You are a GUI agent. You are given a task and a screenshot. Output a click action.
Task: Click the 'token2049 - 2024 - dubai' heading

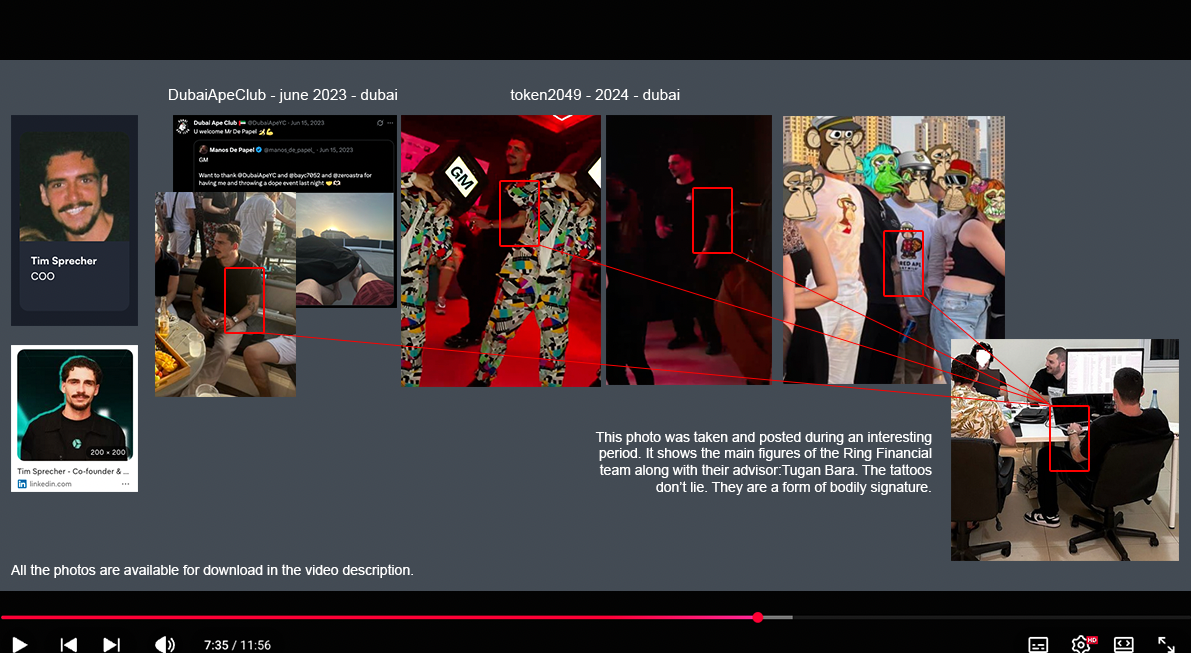[x=595, y=95]
